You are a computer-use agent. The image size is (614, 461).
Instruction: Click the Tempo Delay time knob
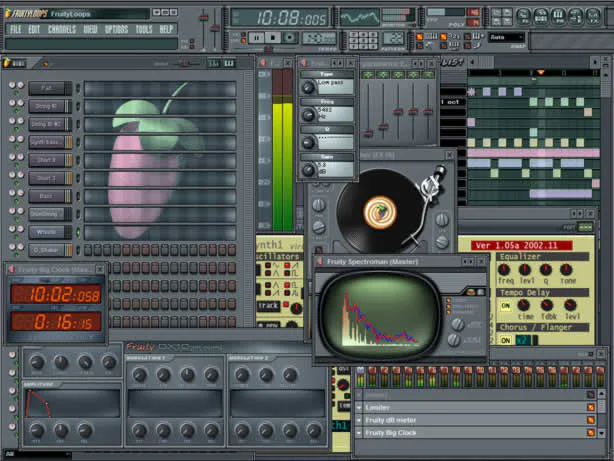point(523,305)
